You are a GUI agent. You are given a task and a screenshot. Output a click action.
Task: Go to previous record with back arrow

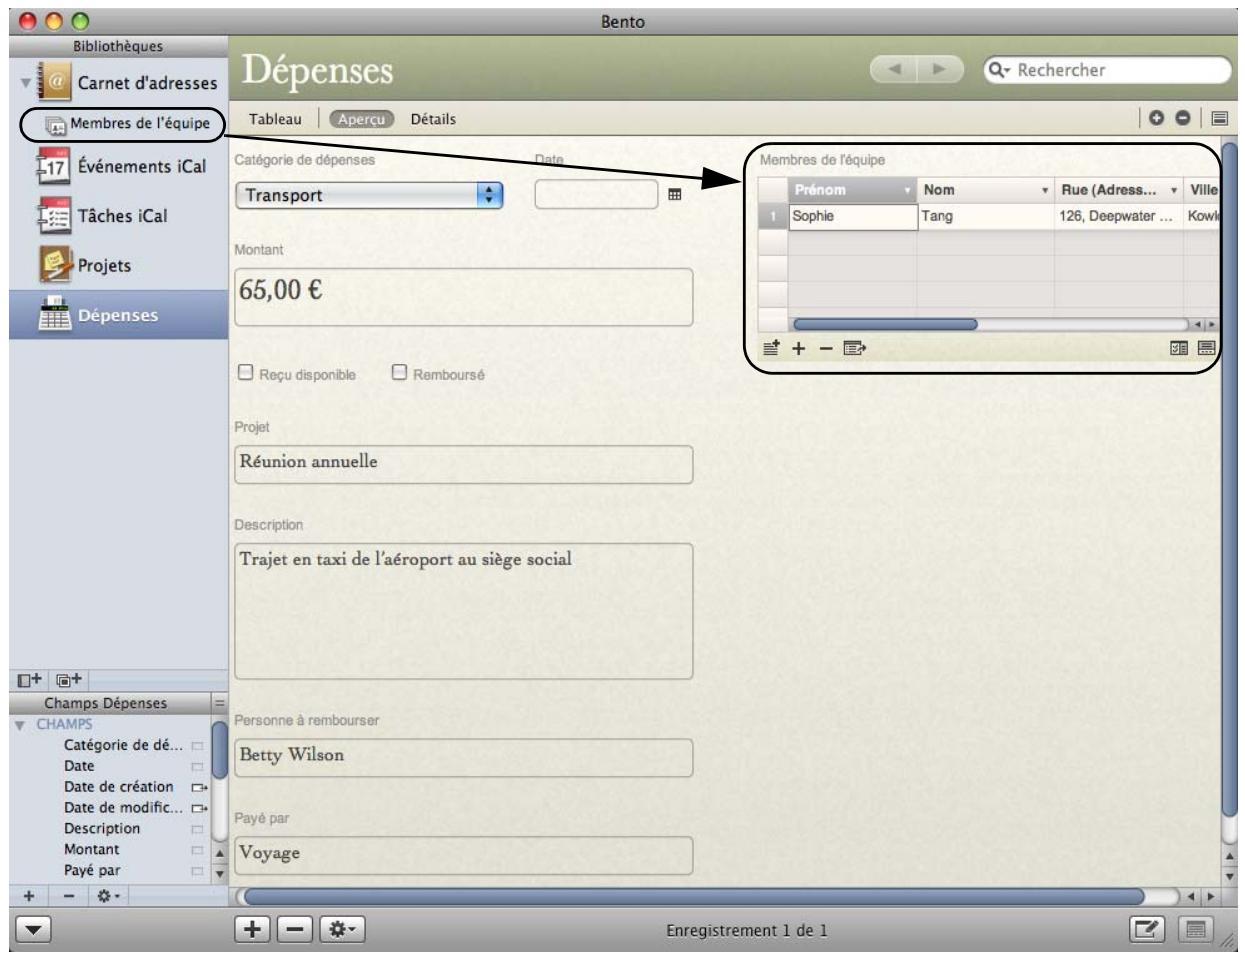click(x=894, y=69)
